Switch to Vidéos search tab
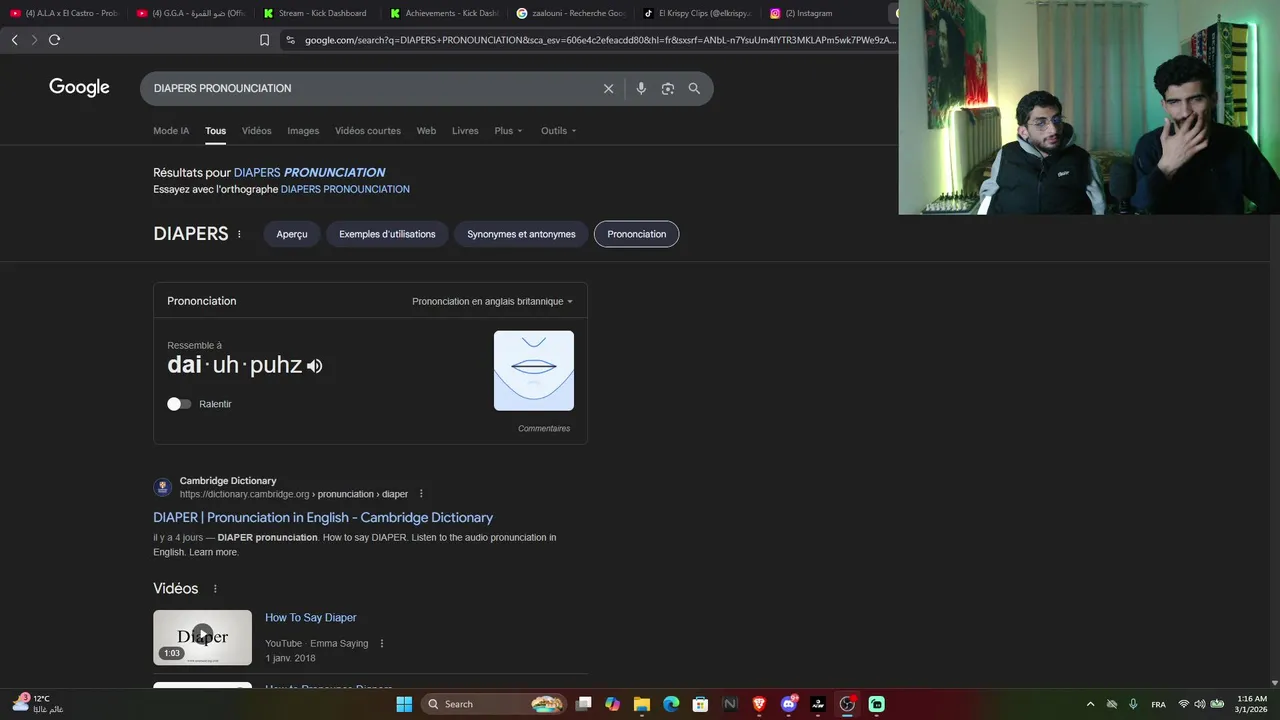The width and height of the screenshot is (1280, 720). pos(256,131)
